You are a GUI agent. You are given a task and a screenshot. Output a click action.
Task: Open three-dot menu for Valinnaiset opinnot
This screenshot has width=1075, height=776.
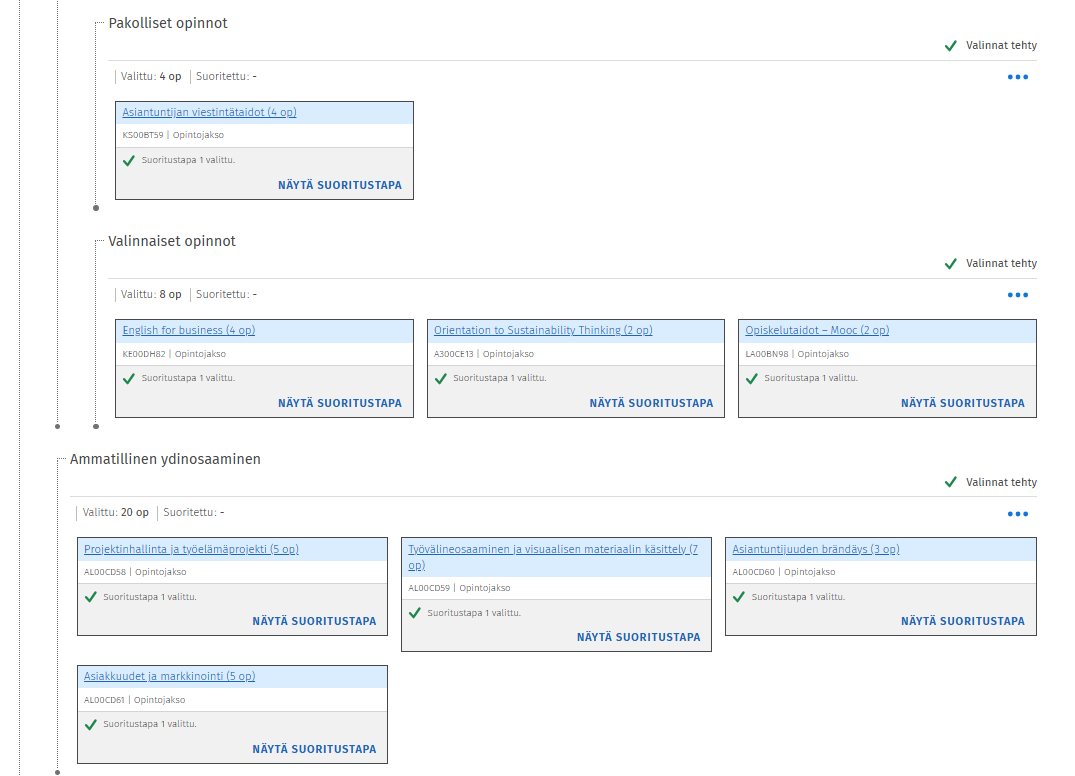(1017, 295)
